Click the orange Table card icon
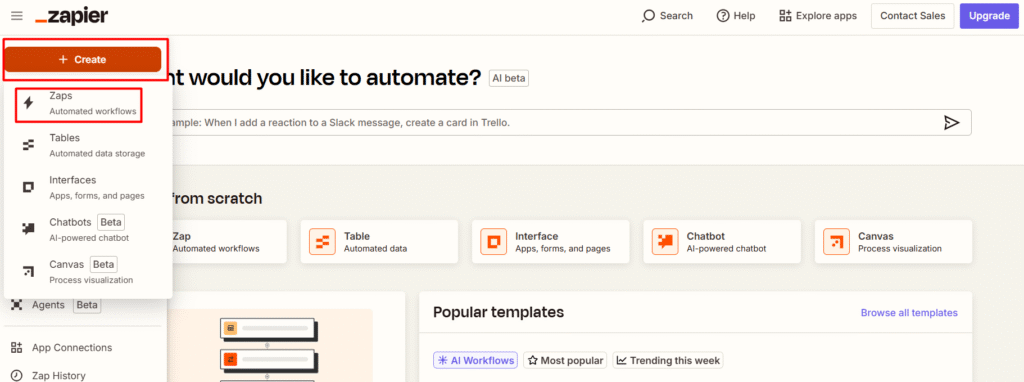This screenshot has width=1024, height=382. point(322,242)
